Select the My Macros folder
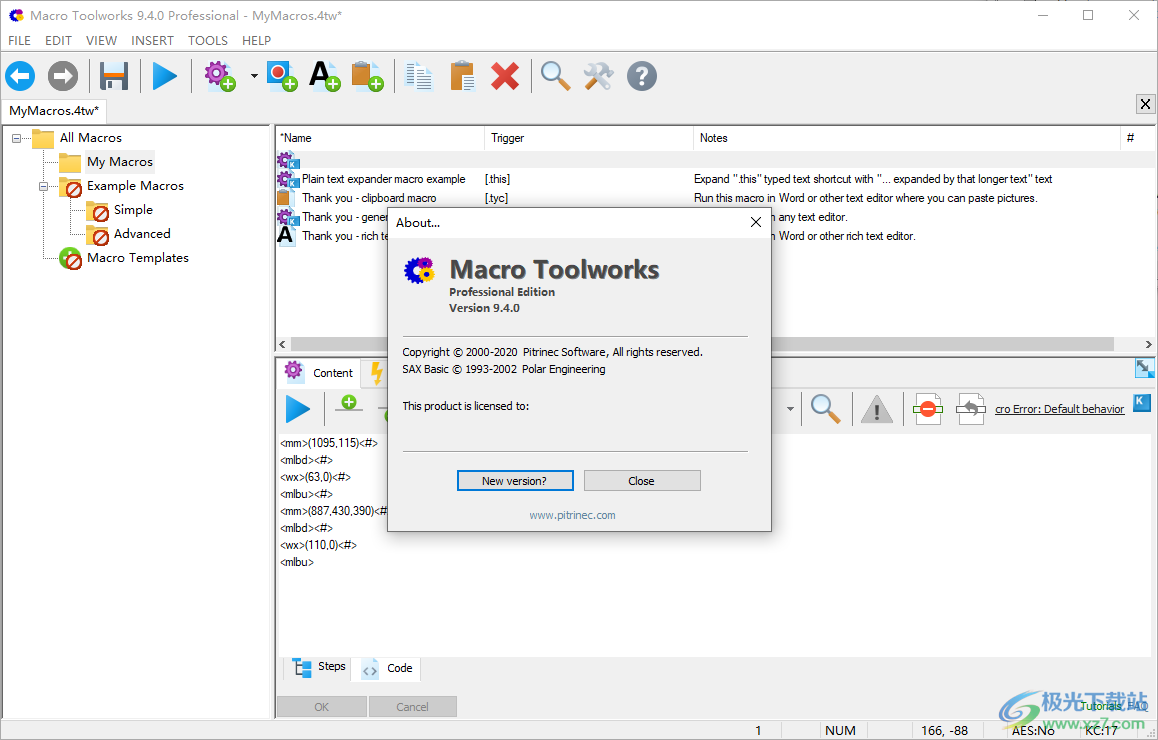 click(120, 162)
